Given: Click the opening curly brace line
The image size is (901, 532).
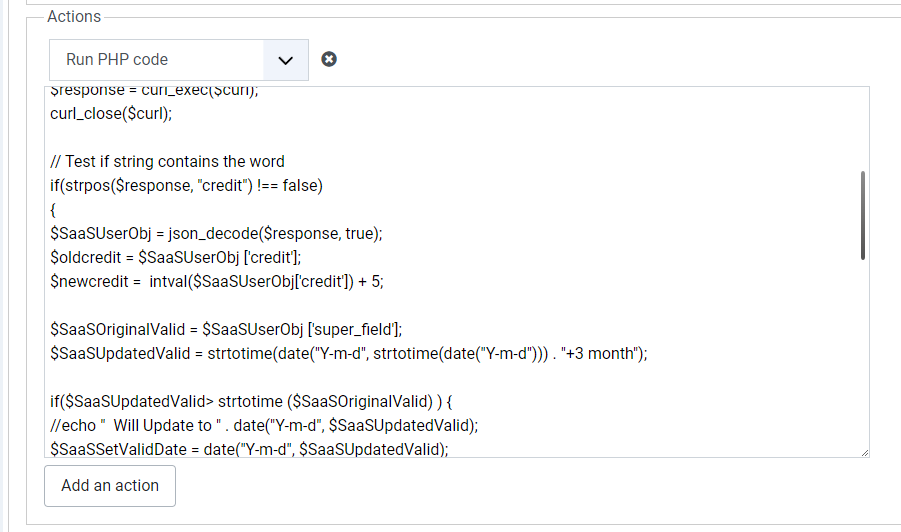Looking at the screenshot, I should (x=55, y=209).
